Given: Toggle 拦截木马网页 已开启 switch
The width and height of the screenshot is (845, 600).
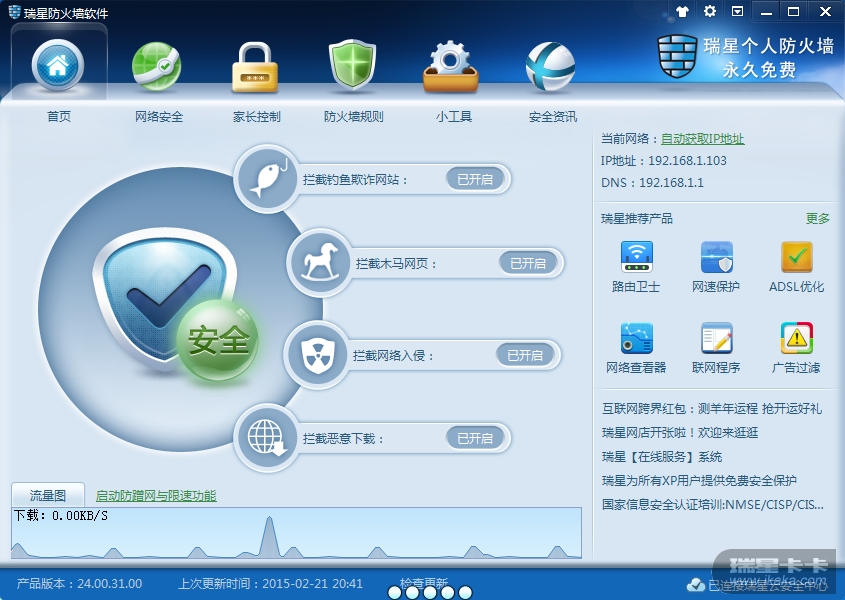Looking at the screenshot, I should pyautogui.click(x=528, y=263).
